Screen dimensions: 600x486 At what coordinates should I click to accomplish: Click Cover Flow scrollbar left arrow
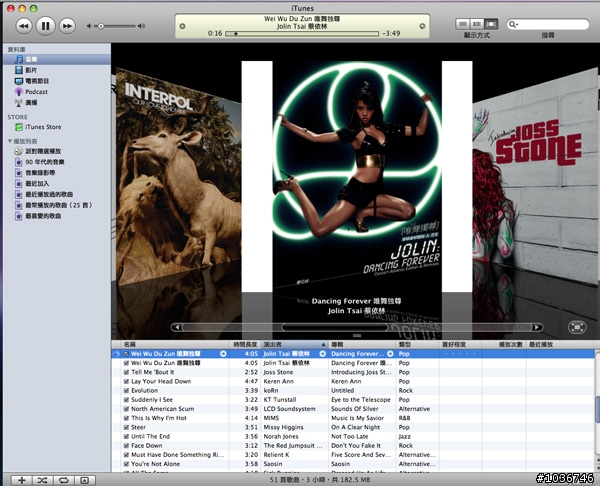pos(177,327)
